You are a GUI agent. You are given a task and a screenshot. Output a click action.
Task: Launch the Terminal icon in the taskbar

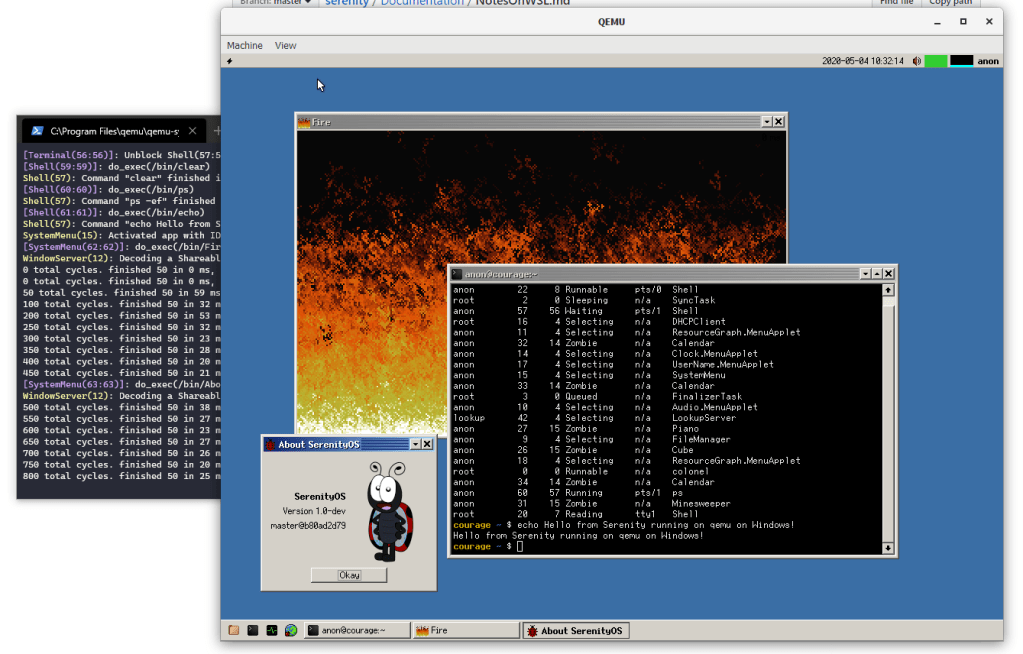pos(253,630)
